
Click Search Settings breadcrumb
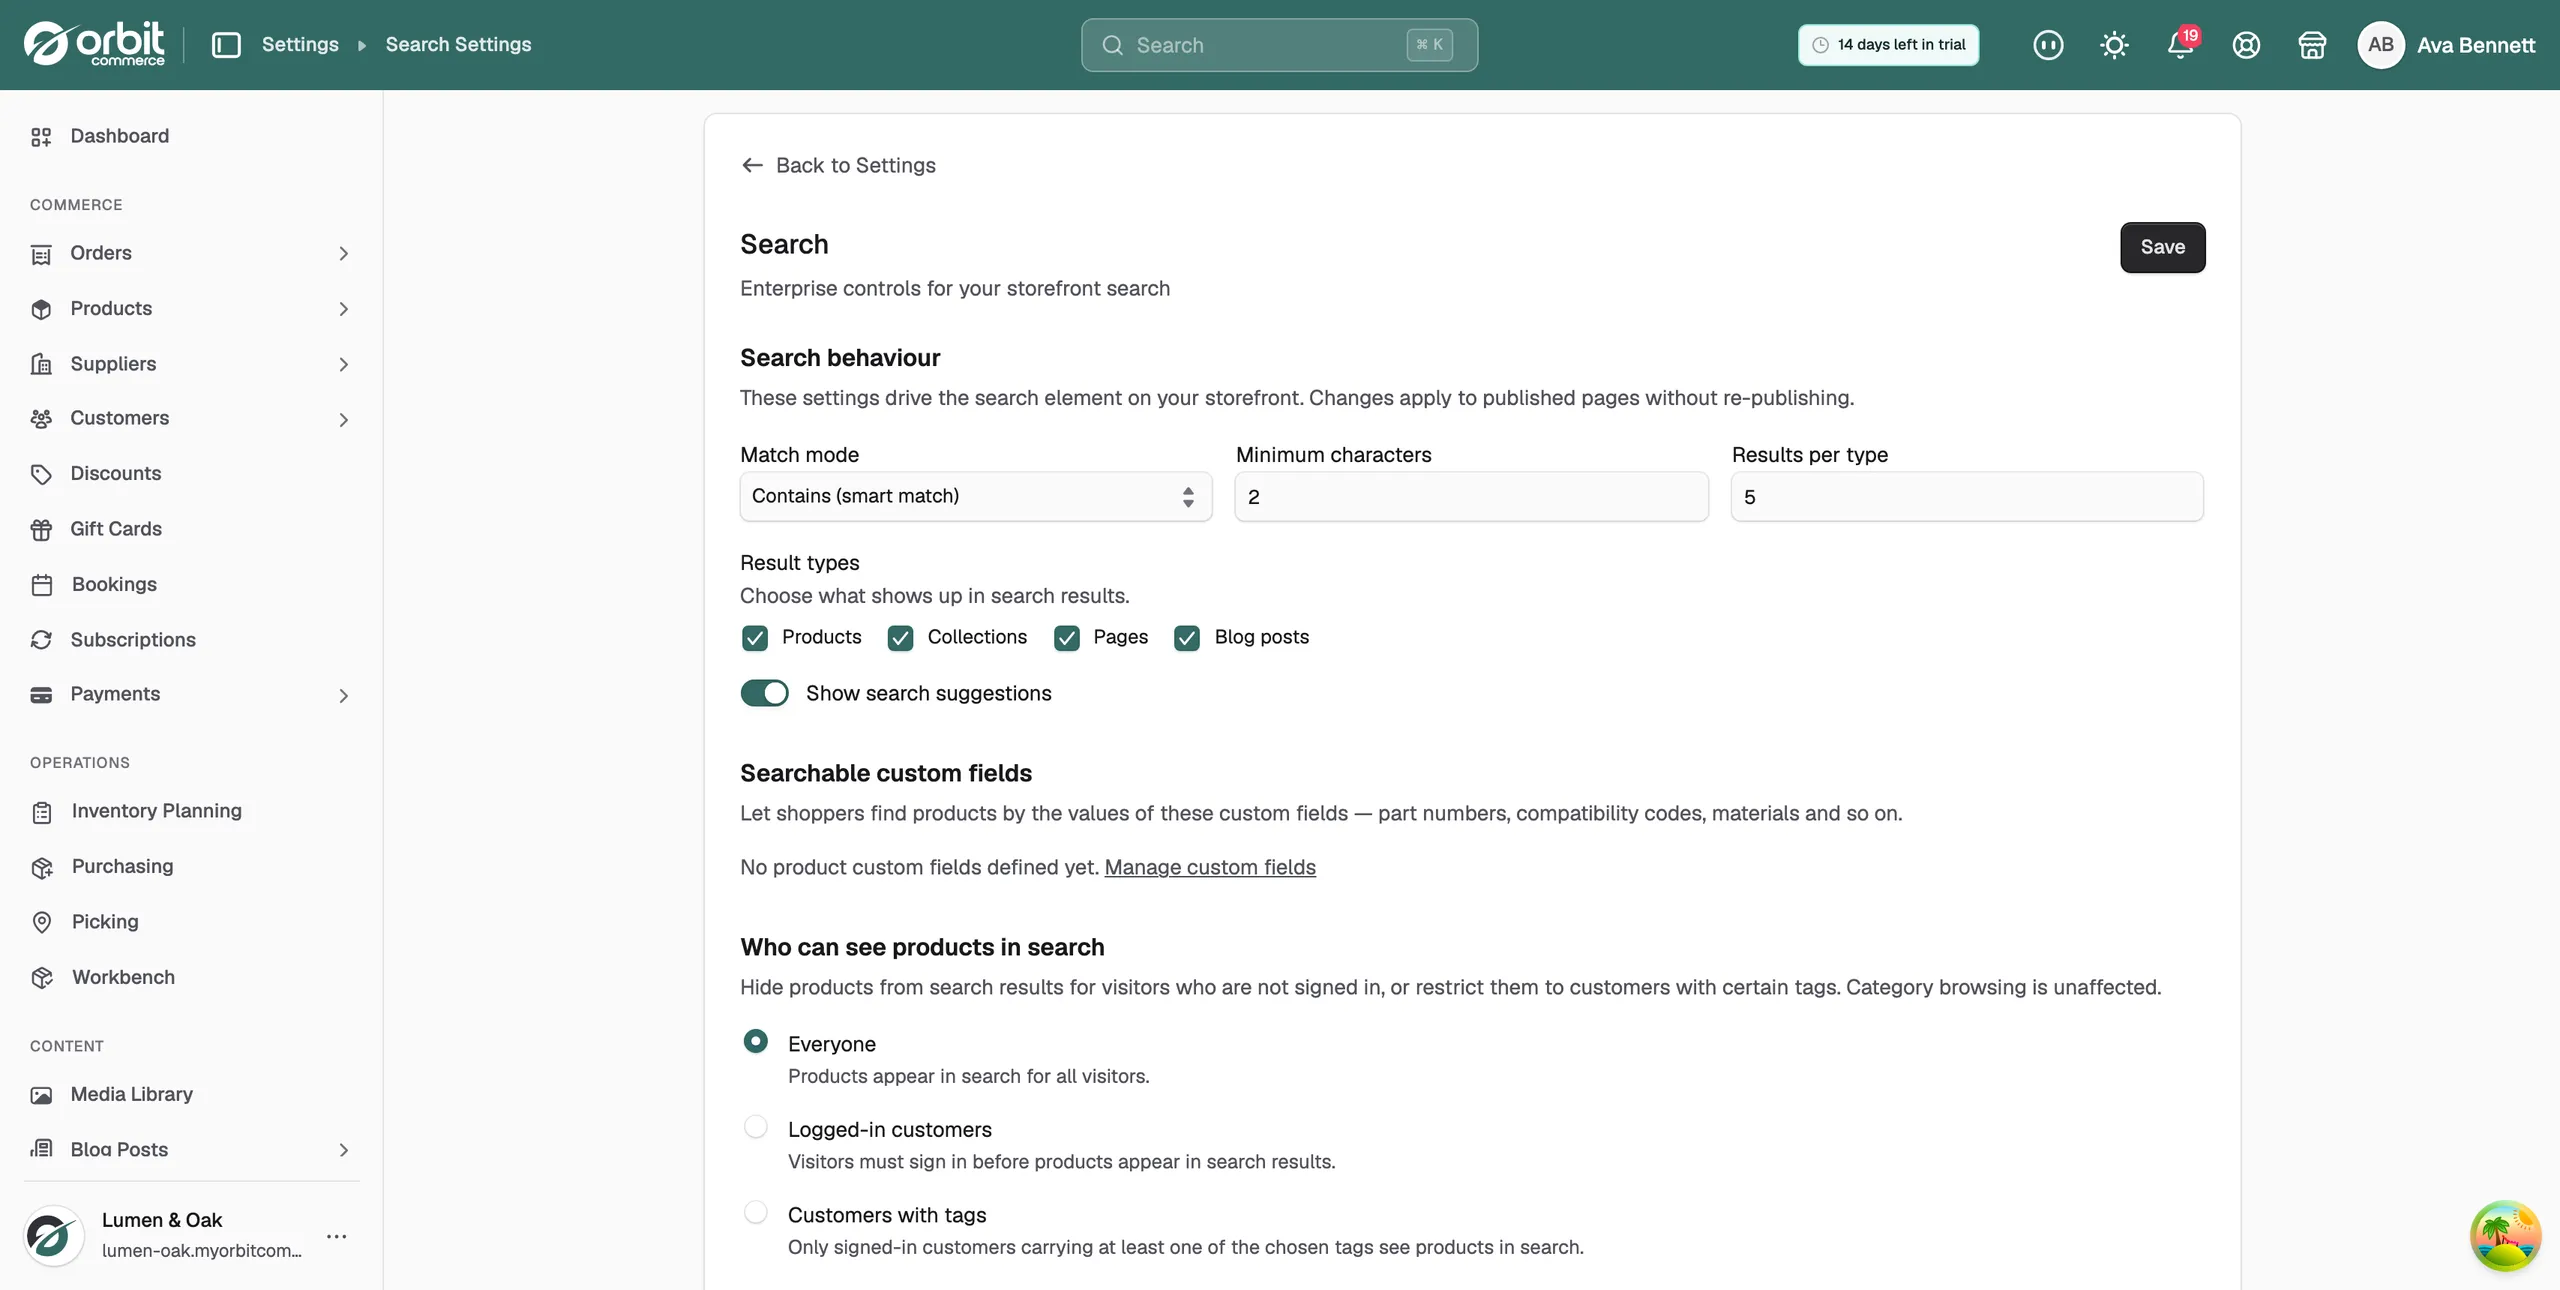click(458, 44)
